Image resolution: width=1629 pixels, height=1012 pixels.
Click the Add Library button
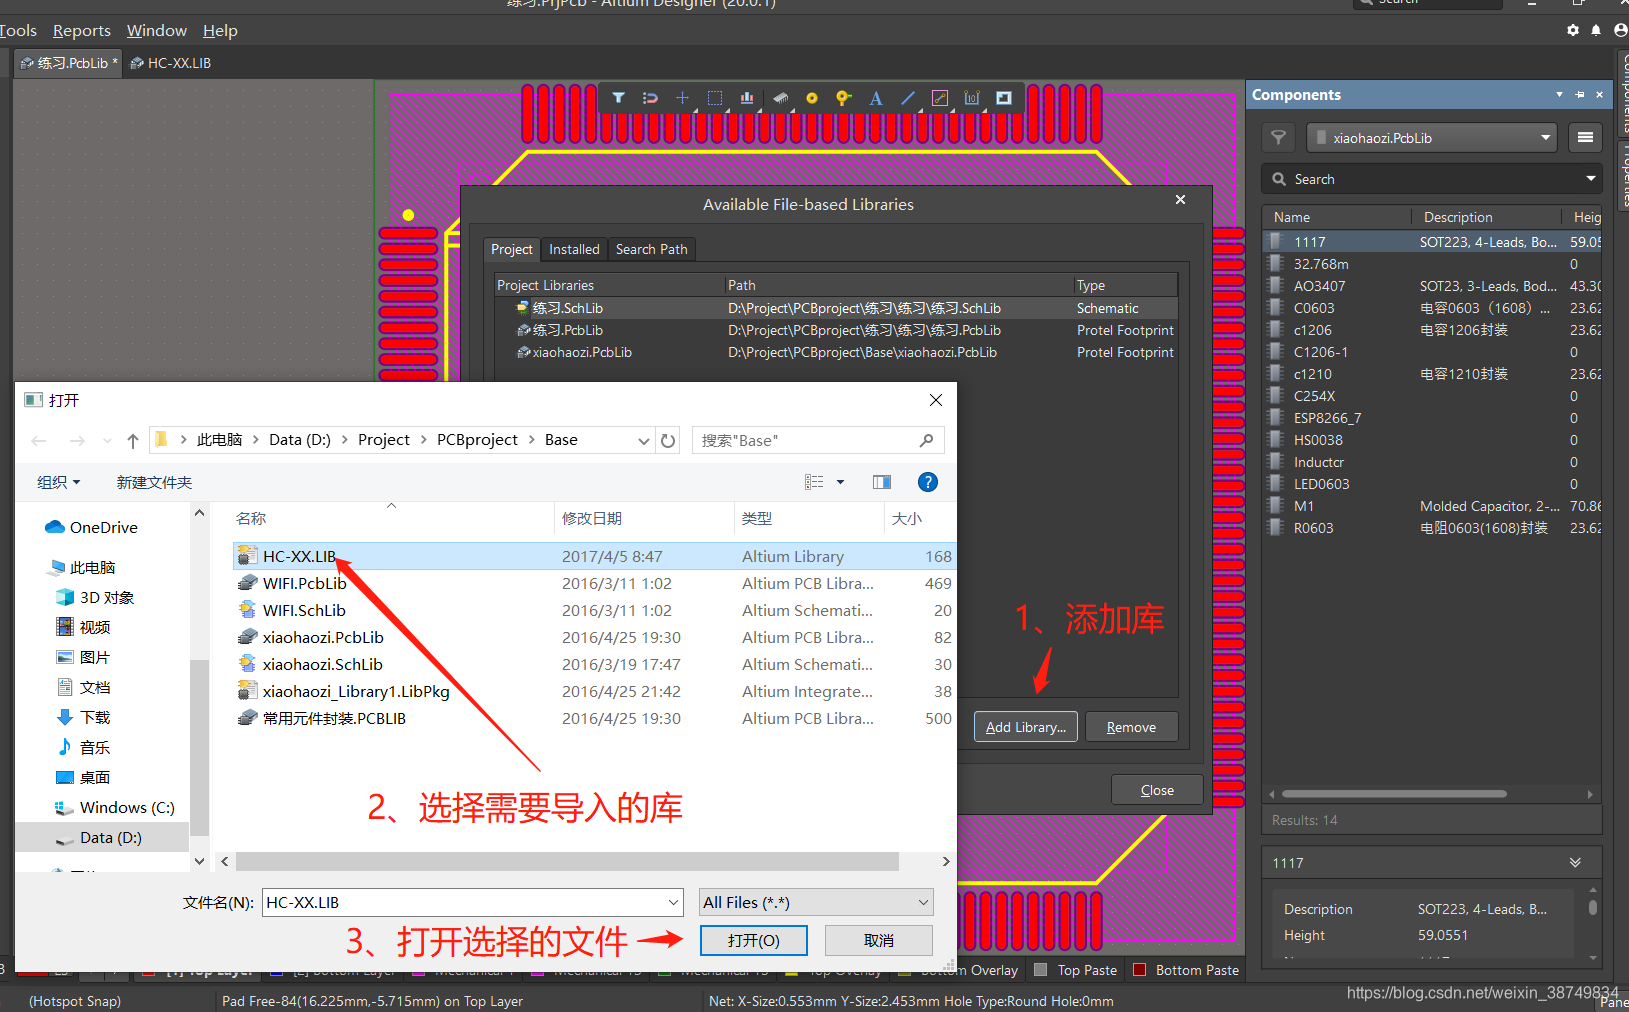coord(1026,727)
